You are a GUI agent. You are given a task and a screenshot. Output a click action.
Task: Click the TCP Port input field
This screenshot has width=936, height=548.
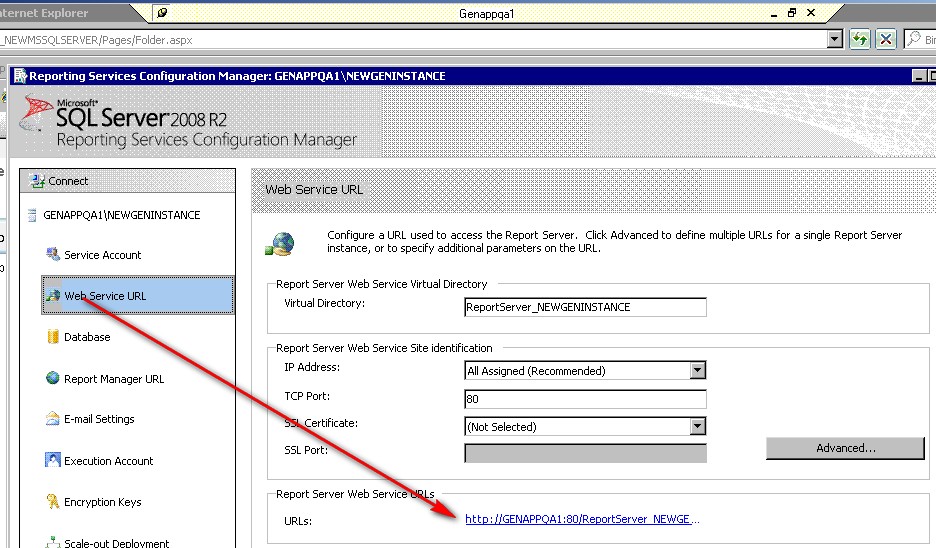tap(586, 399)
